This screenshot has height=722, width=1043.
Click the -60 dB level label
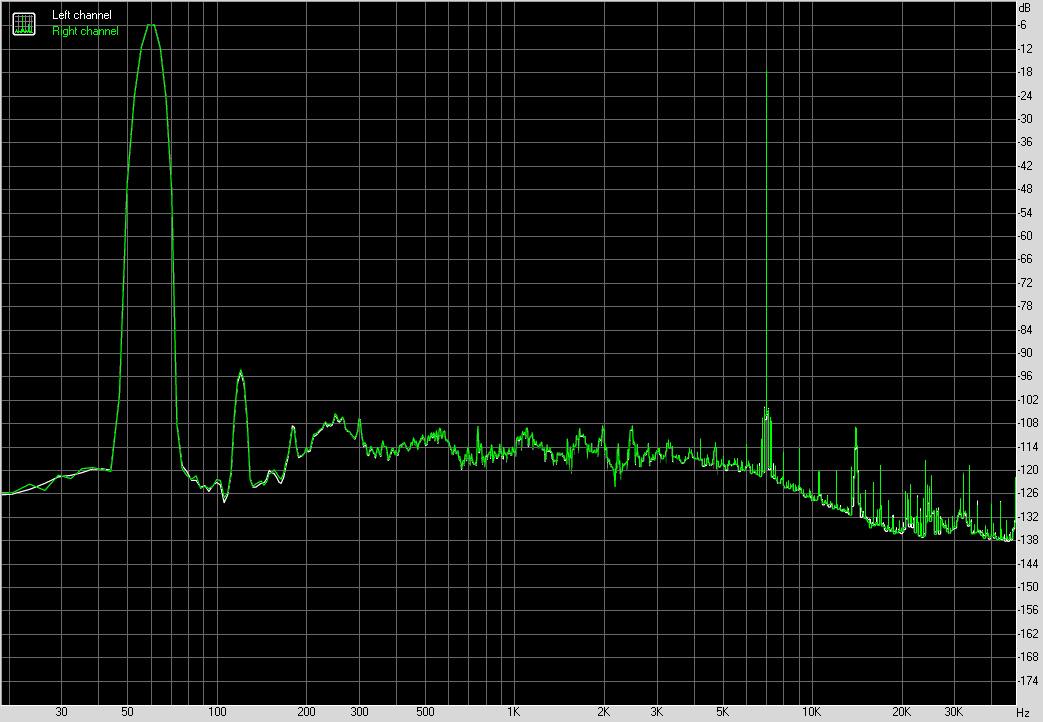pos(1024,236)
